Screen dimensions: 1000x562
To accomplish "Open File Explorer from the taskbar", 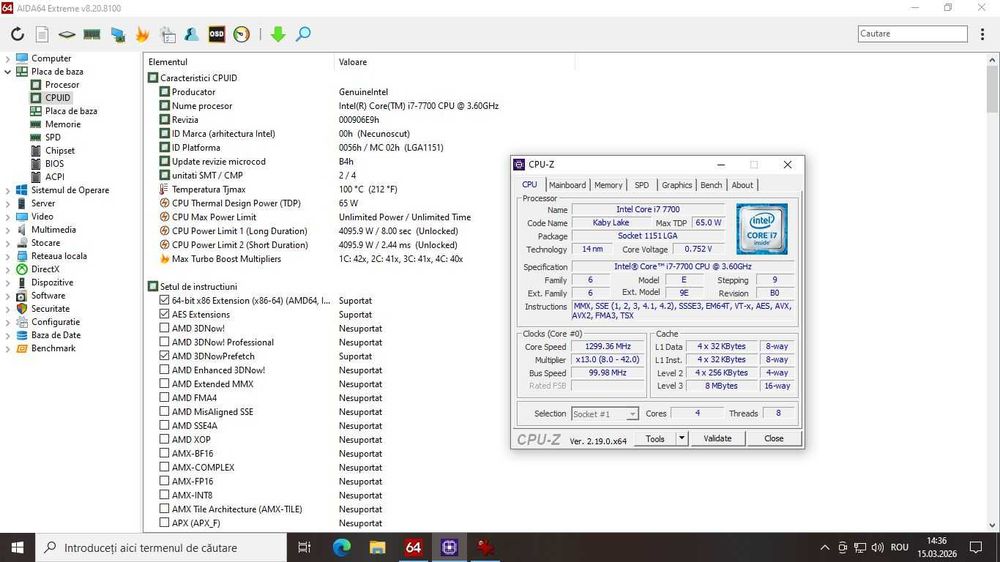I will [378, 547].
